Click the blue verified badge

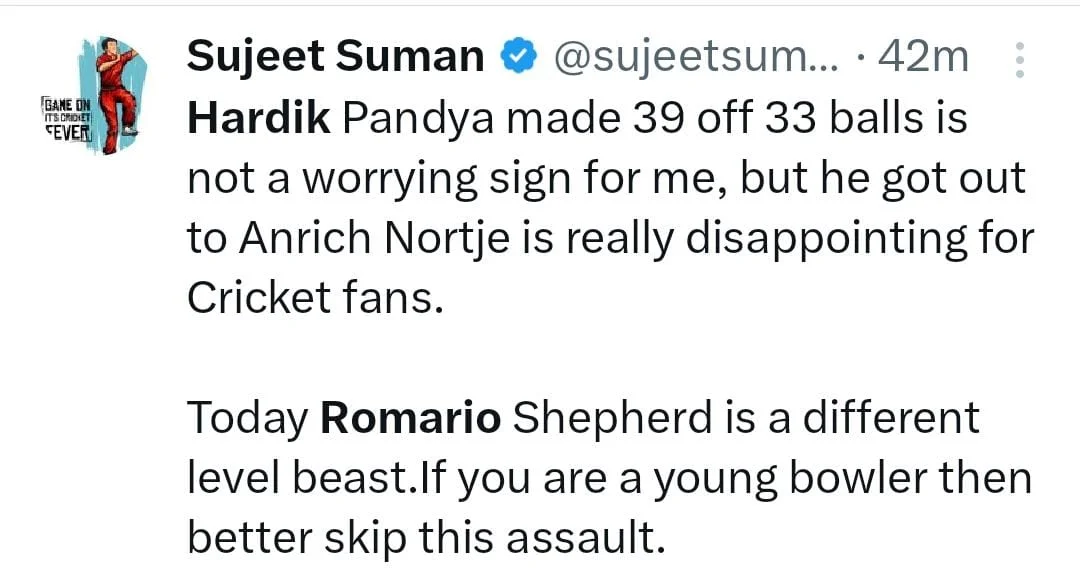coord(517,58)
